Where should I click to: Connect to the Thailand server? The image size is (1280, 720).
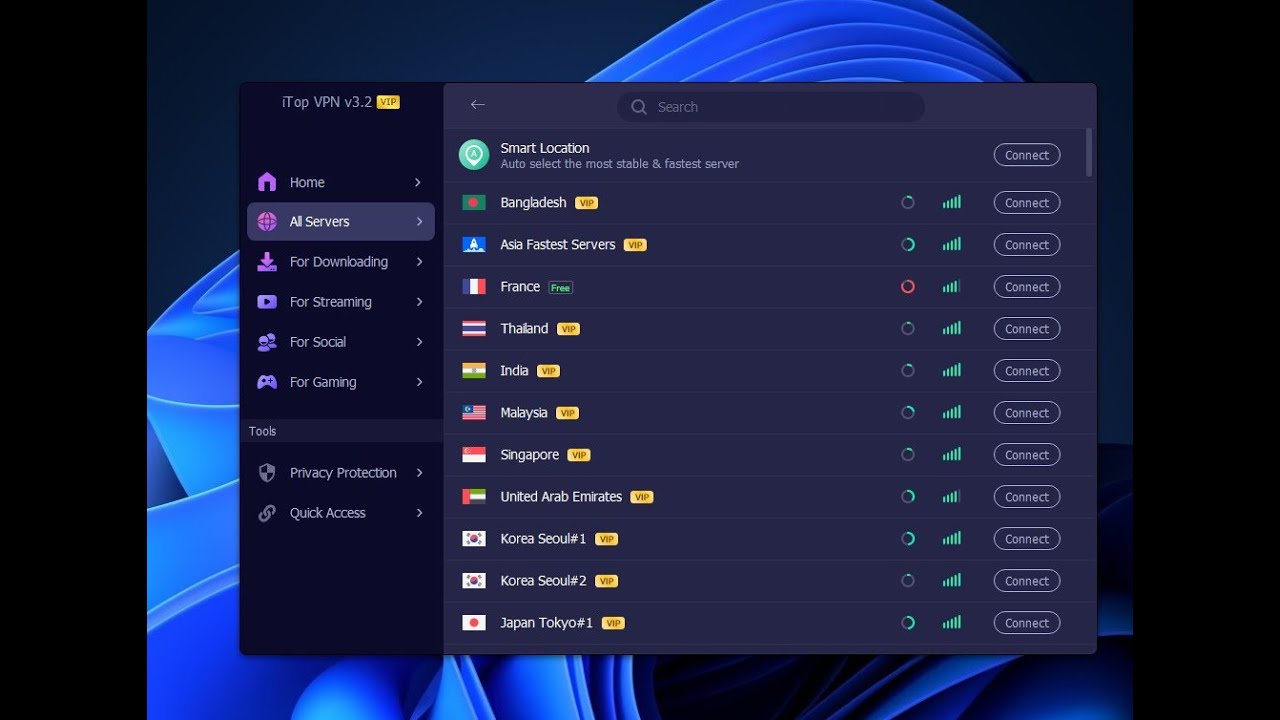(x=1027, y=329)
